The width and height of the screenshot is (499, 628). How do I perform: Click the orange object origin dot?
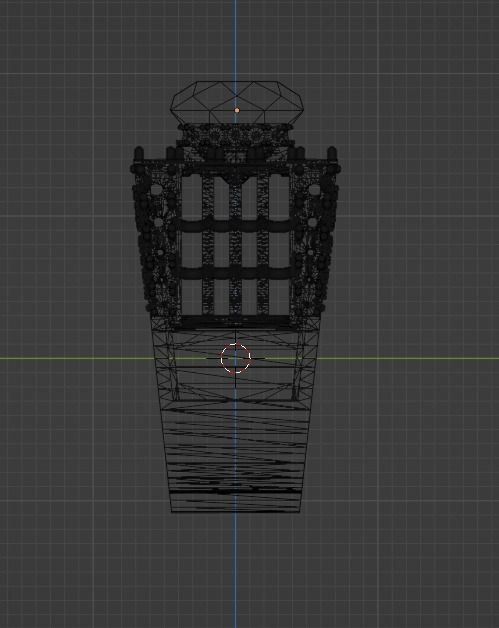237,110
